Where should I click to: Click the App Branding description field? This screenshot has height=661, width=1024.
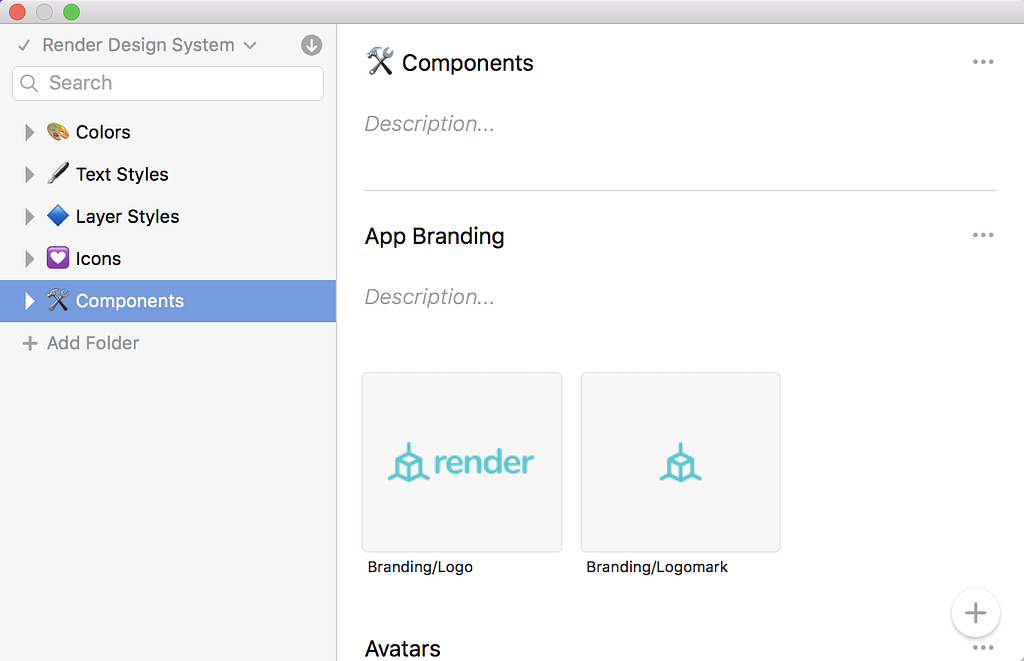pyautogui.click(x=429, y=297)
